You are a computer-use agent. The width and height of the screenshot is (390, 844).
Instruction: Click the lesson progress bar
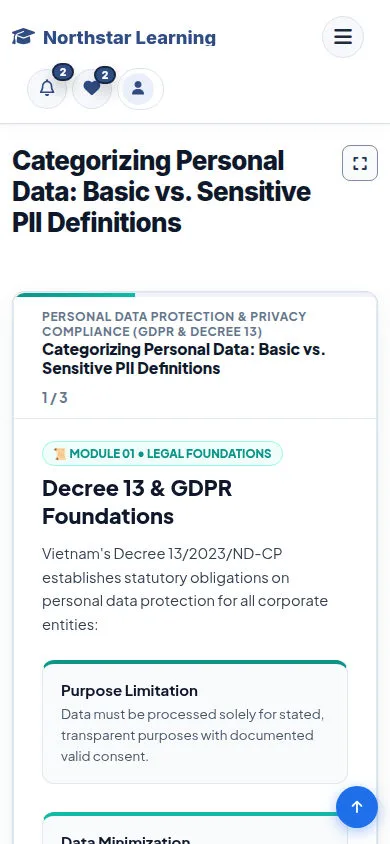point(195,294)
